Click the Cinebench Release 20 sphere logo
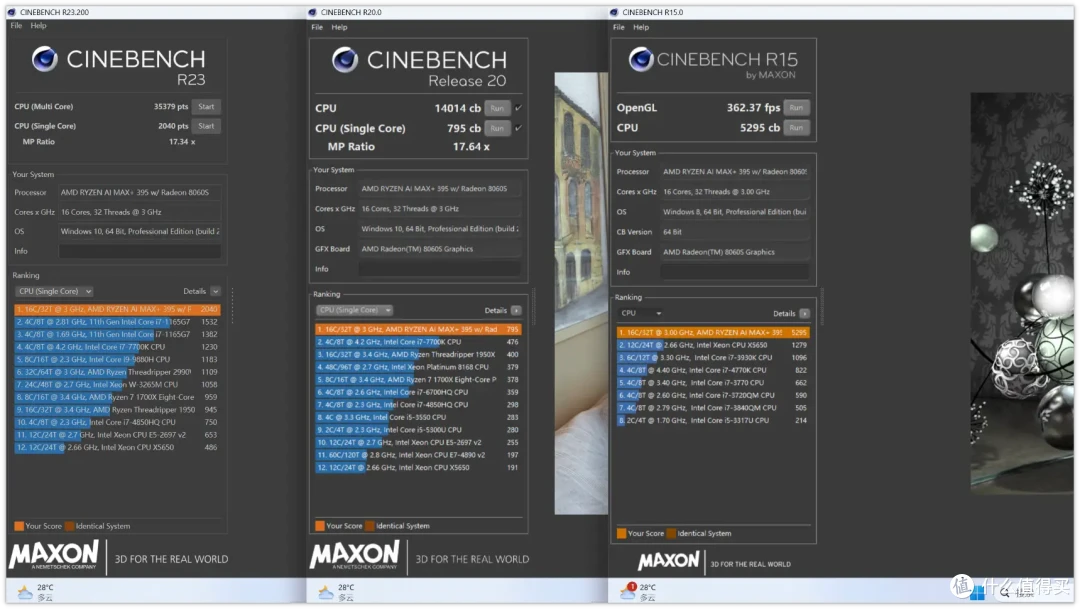 (345, 61)
